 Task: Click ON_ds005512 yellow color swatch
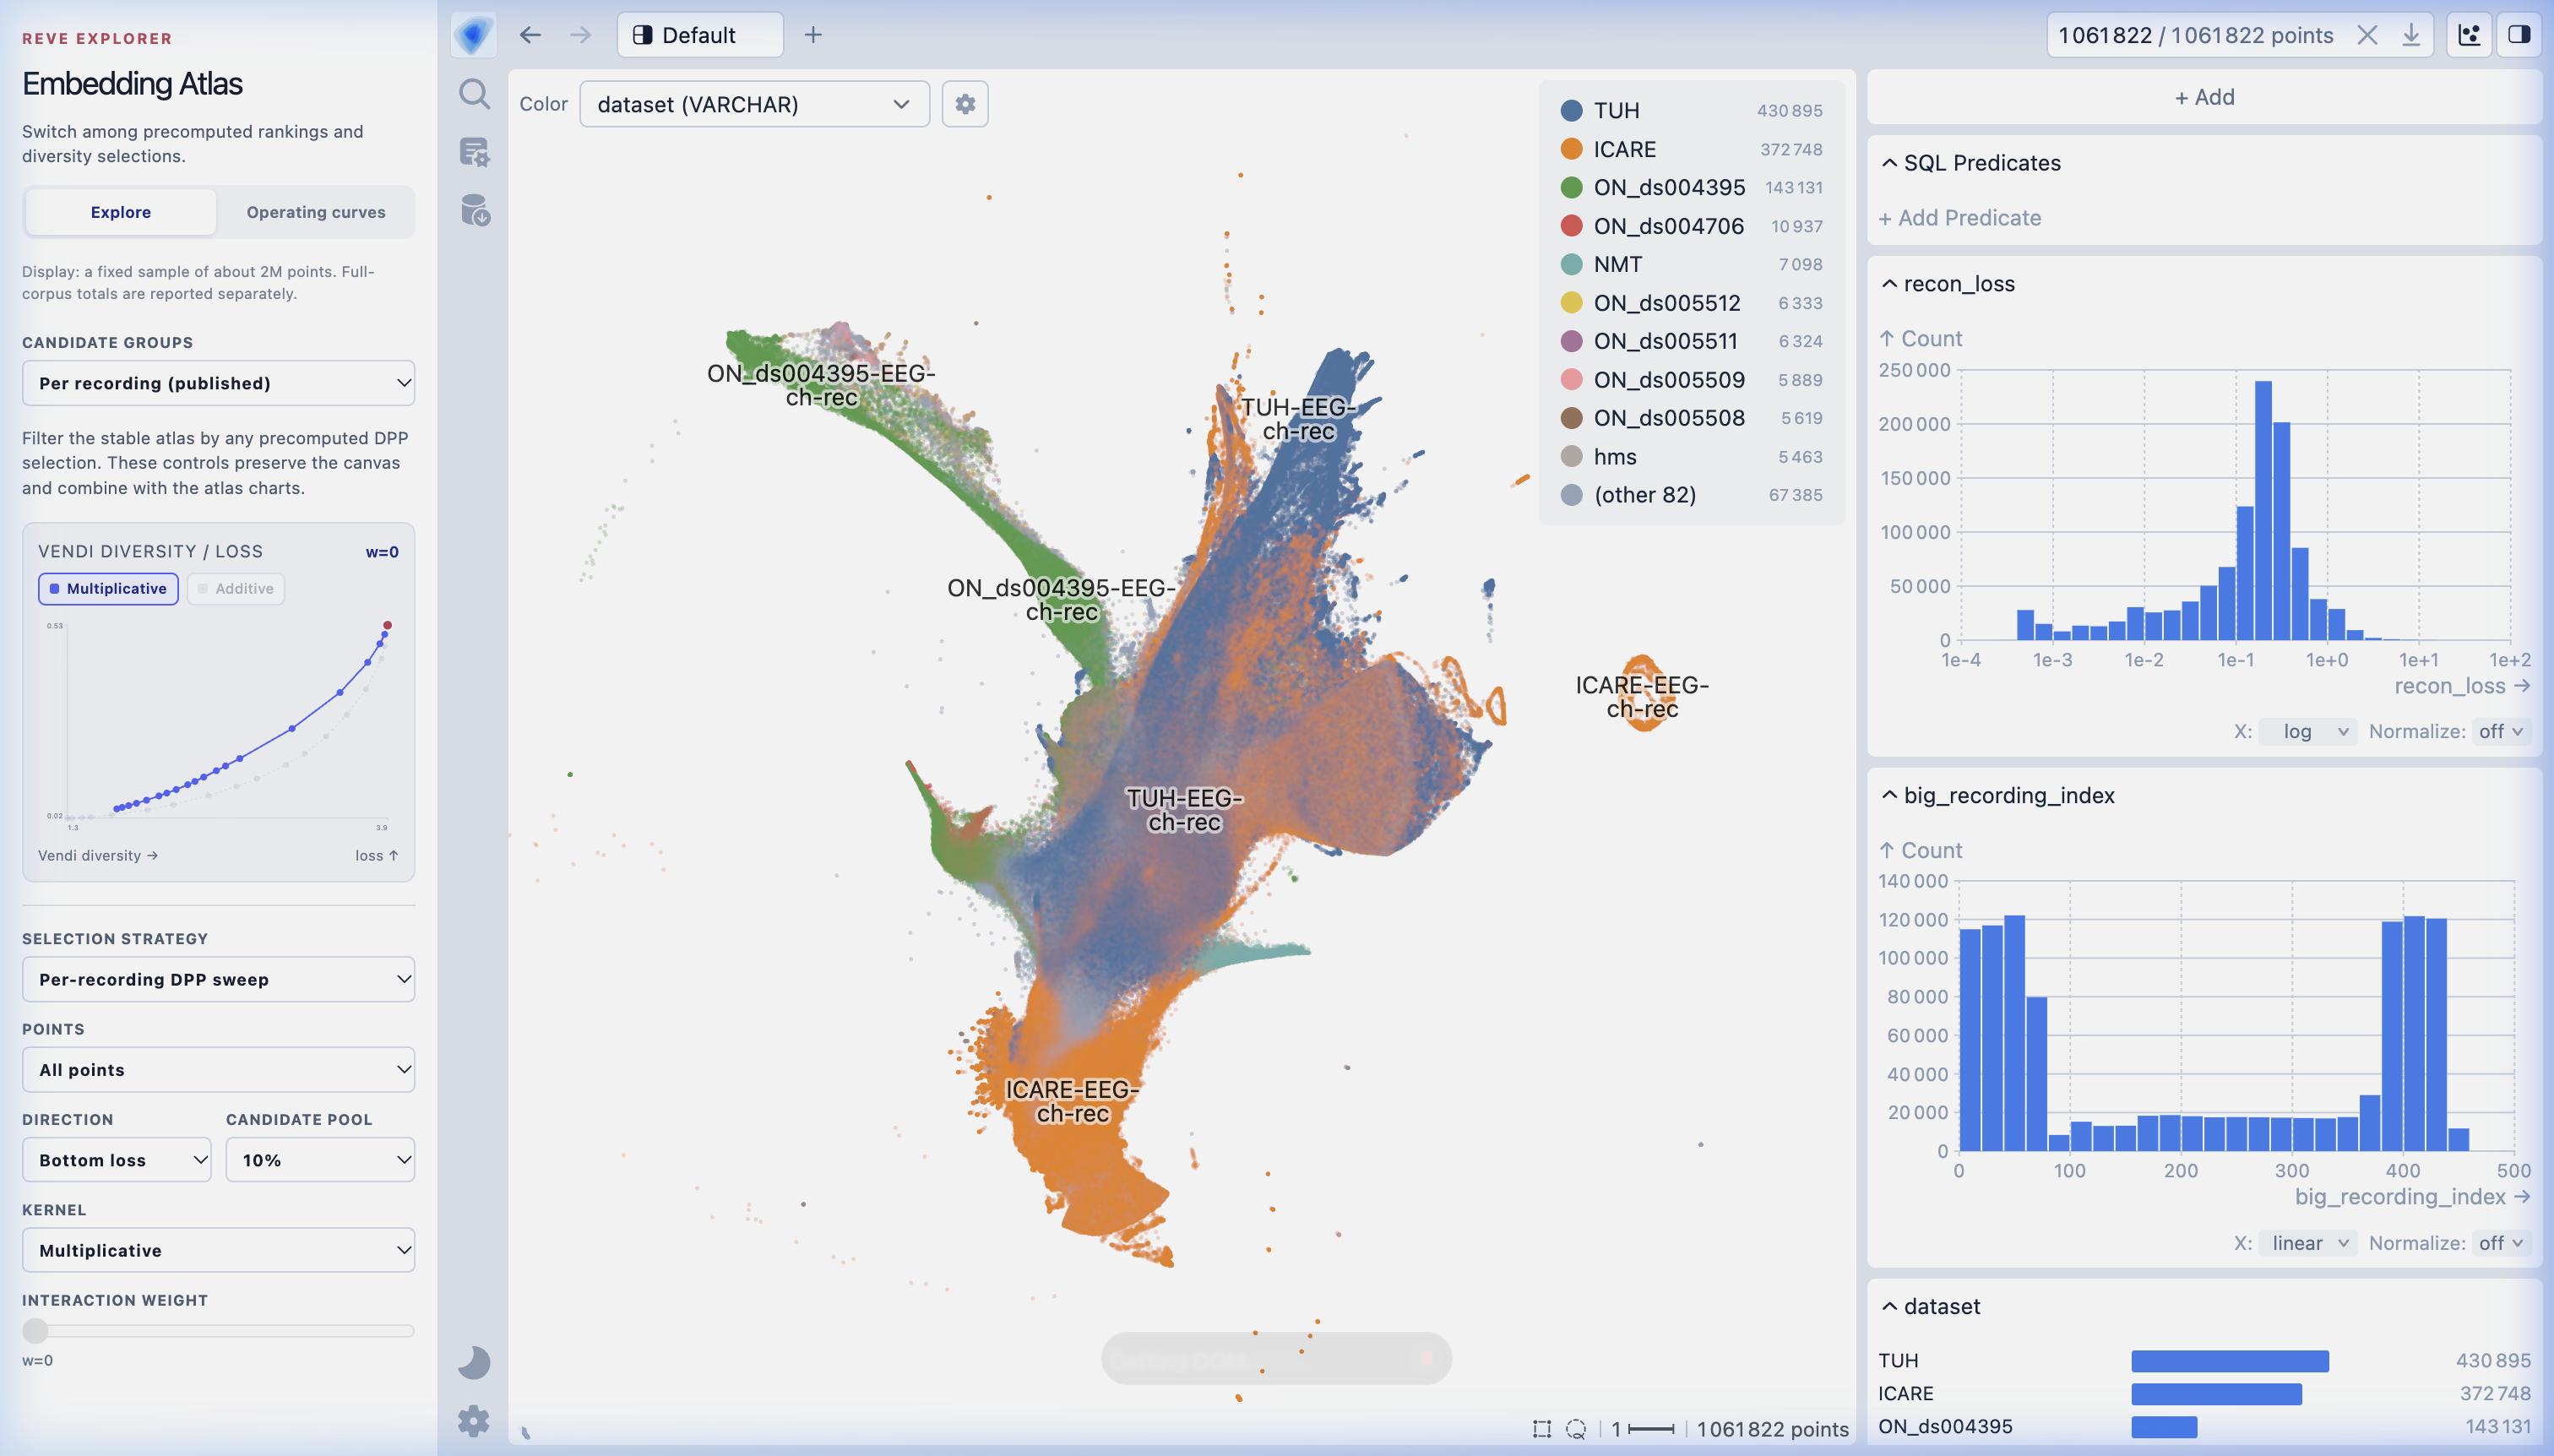1571,303
